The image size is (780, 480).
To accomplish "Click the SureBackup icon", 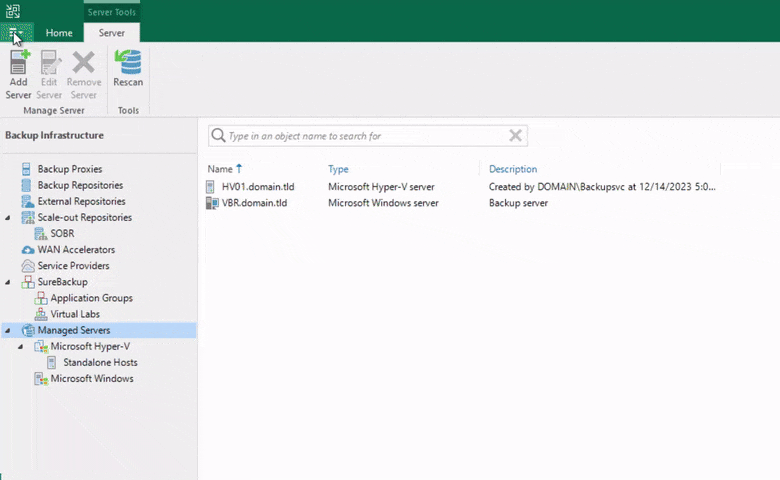I will pos(28,282).
